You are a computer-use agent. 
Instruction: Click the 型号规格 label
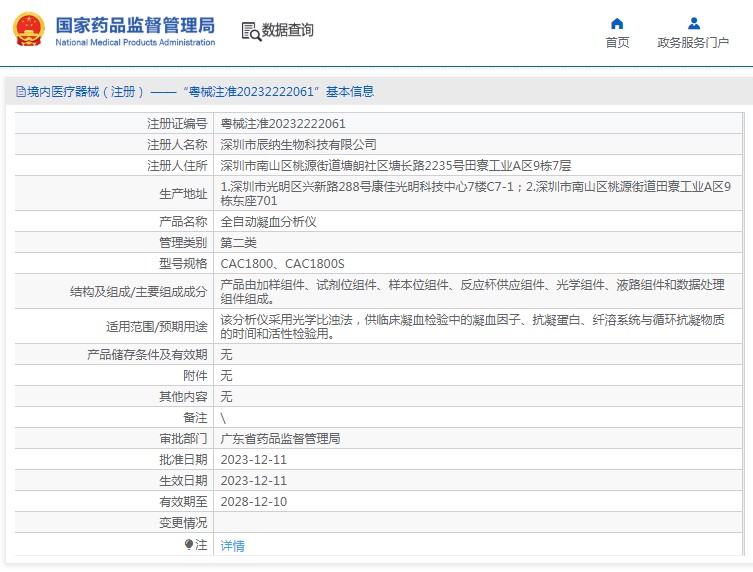(183, 264)
